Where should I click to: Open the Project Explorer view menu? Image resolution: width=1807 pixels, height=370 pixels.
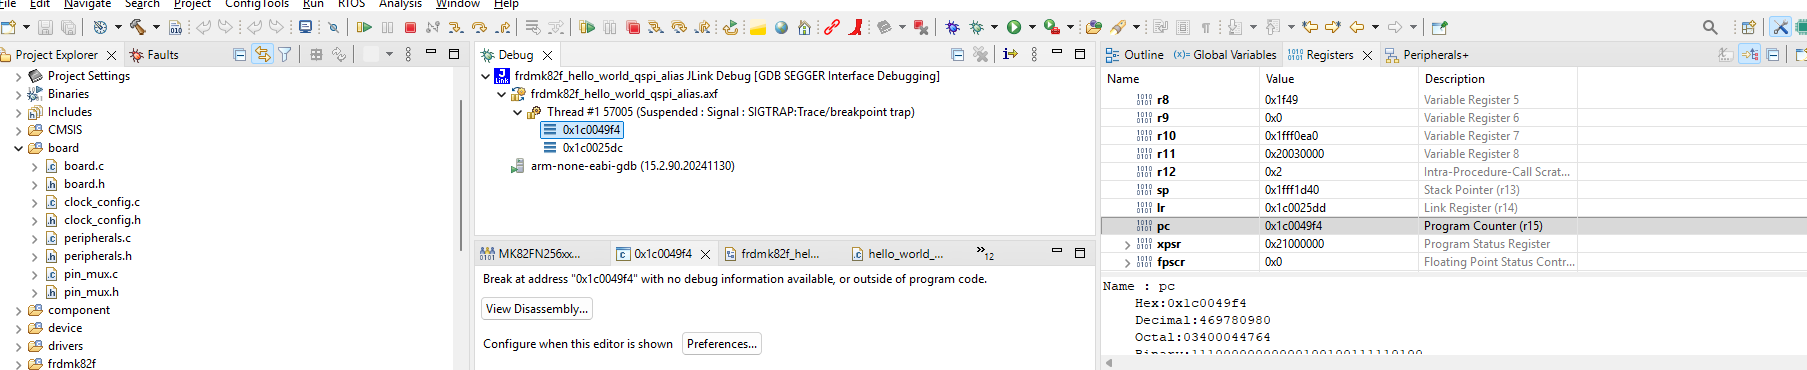coord(408,54)
